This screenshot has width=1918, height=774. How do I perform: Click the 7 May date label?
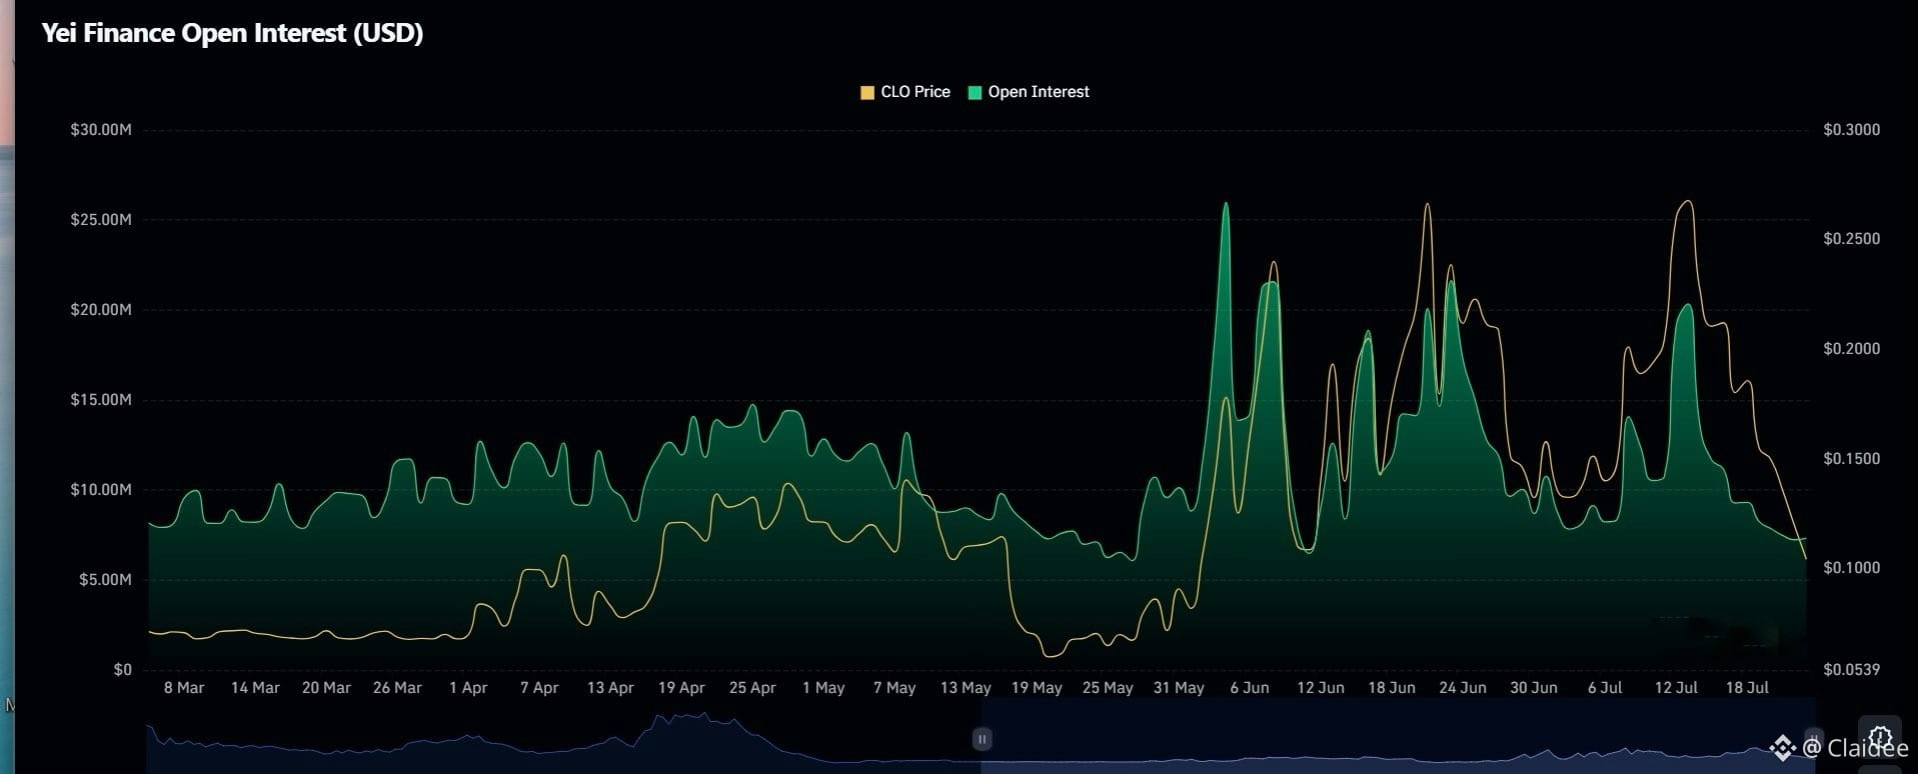point(894,688)
